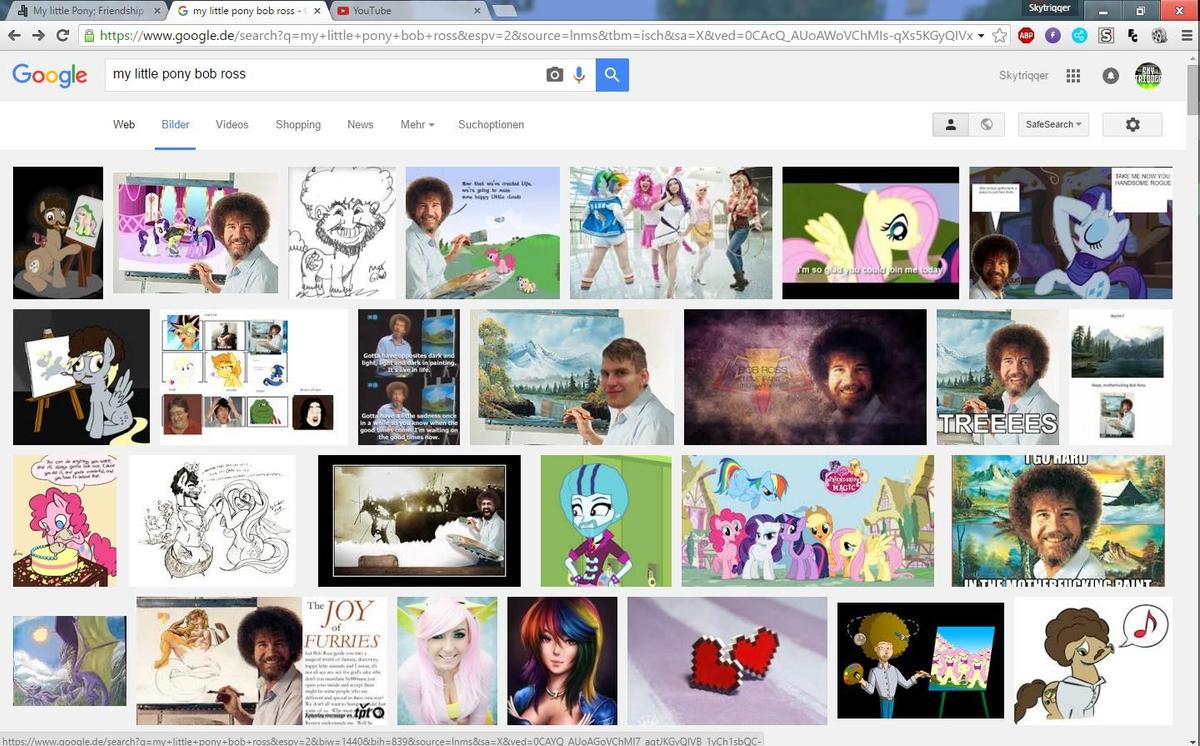
Task: Click the FC extension icon
Action: tap(1132, 35)
